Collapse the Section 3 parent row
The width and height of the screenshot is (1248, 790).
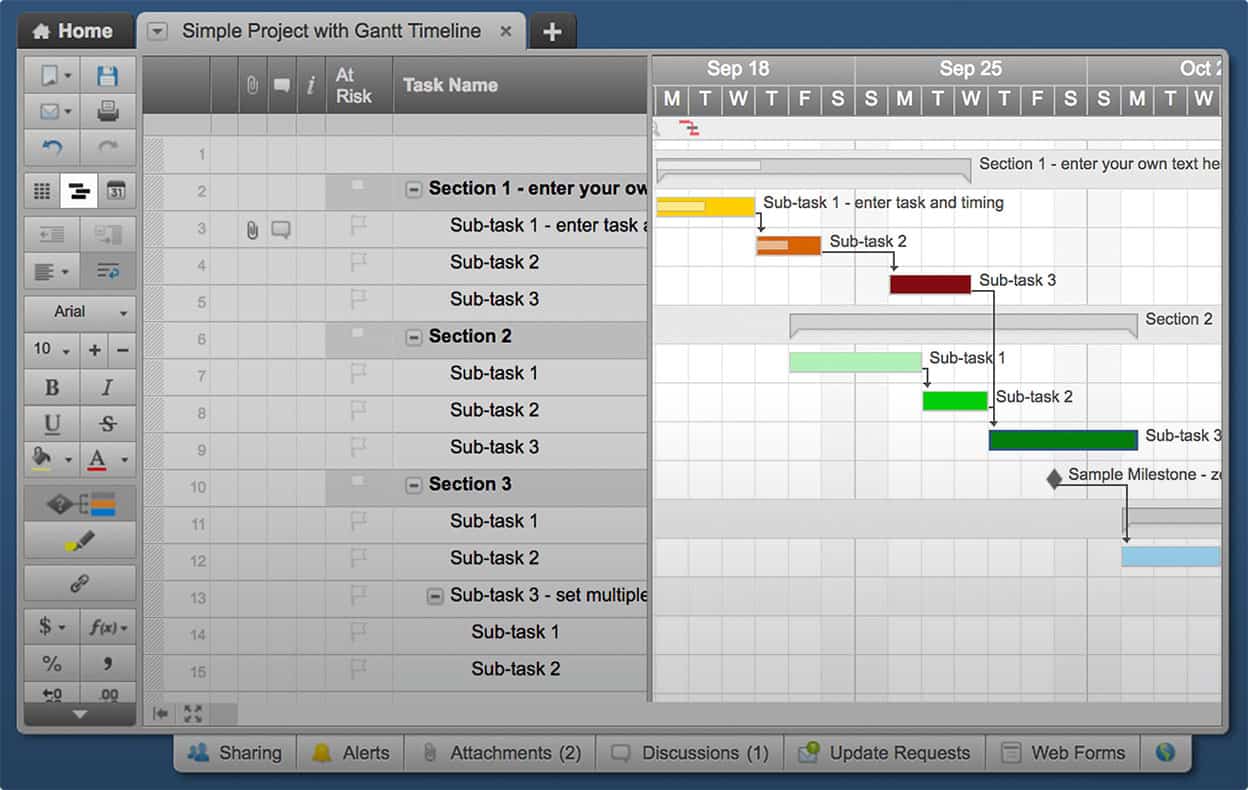[413, 486]
